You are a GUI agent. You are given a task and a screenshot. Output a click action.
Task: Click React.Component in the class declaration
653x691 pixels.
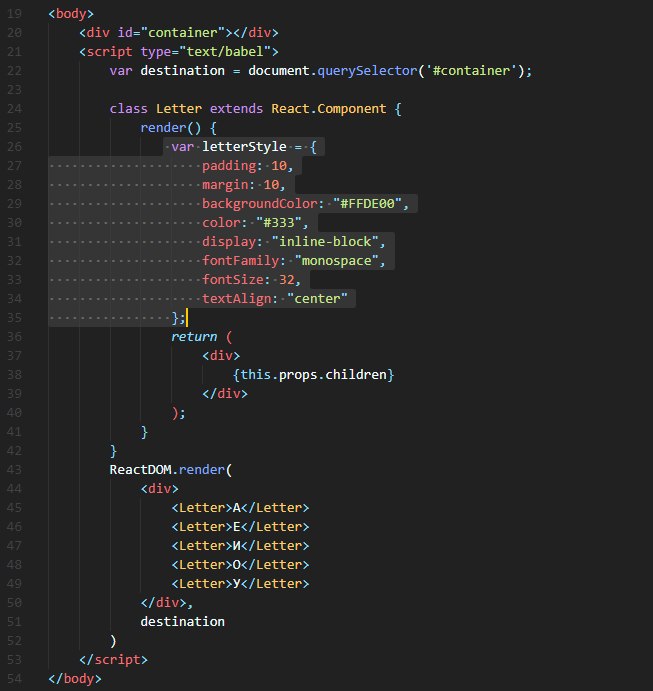pyautogui.click(x=329, y=108)
